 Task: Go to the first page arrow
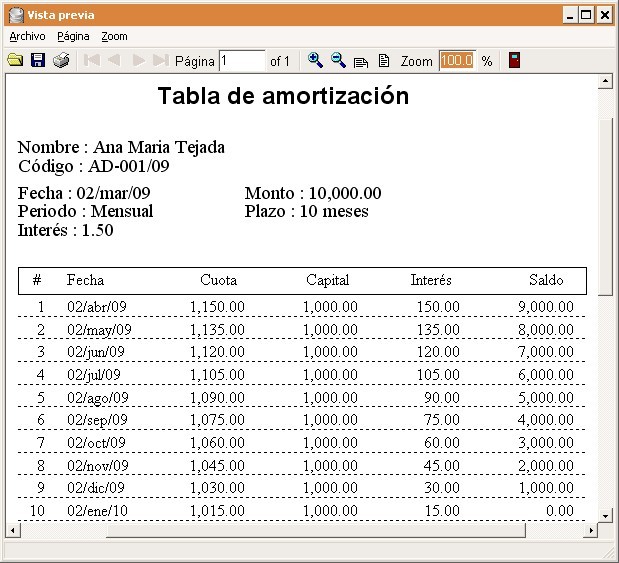coord(92,60)
